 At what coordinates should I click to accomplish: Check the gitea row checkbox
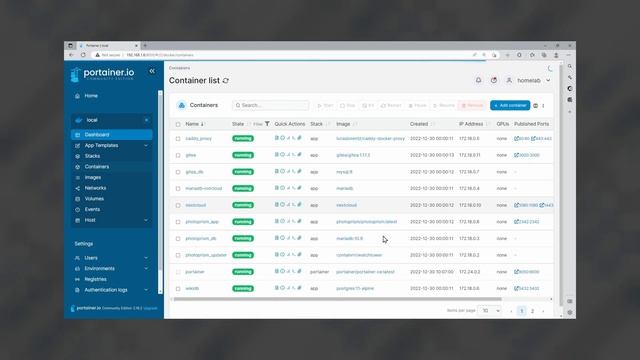178,156
